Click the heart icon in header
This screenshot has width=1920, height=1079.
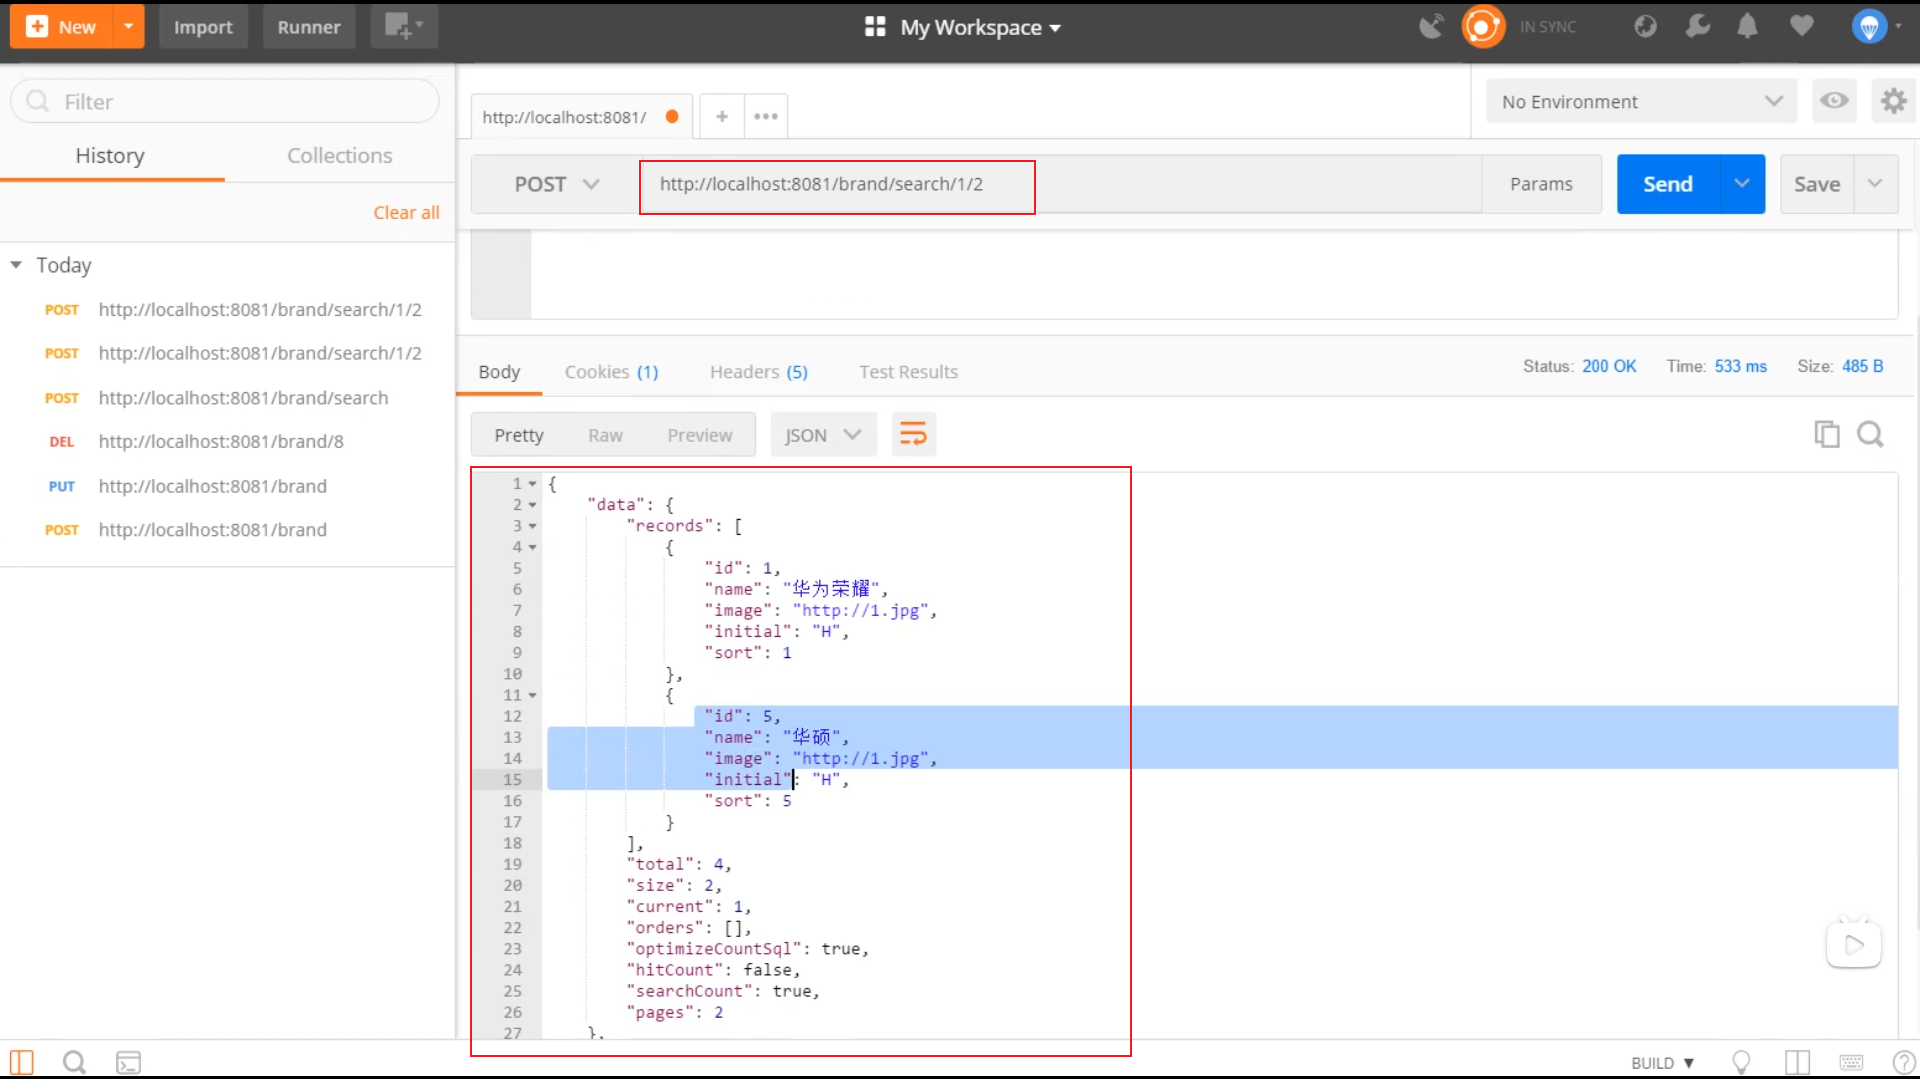(x=1801, y=27)
